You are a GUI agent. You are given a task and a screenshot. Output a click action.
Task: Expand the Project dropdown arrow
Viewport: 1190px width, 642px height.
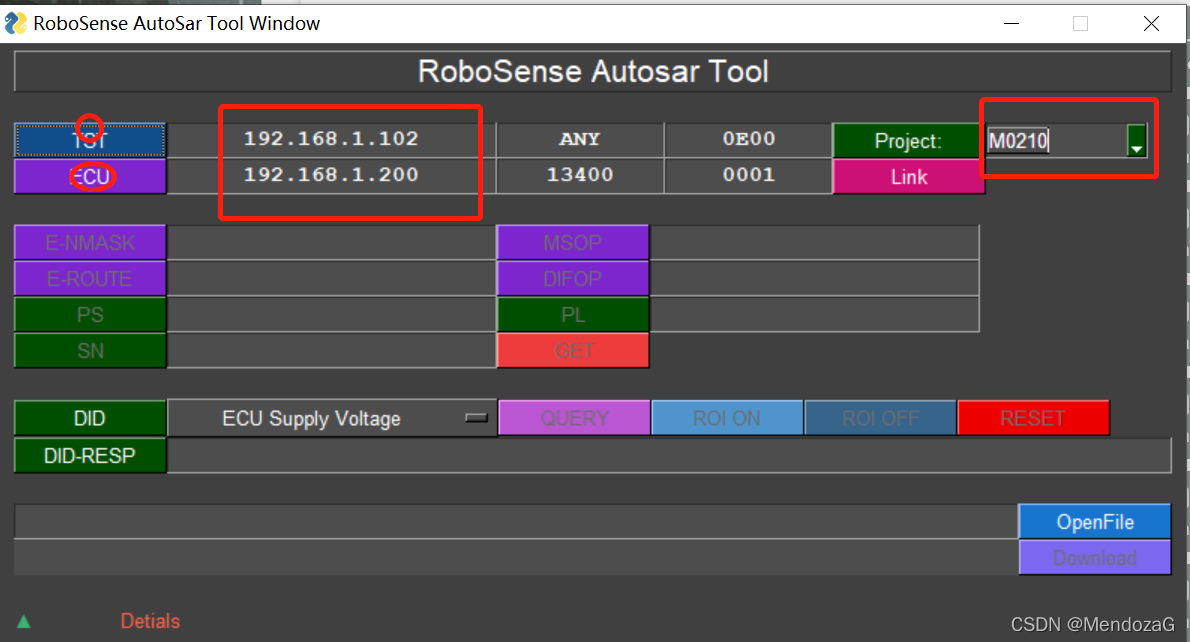1136,140
